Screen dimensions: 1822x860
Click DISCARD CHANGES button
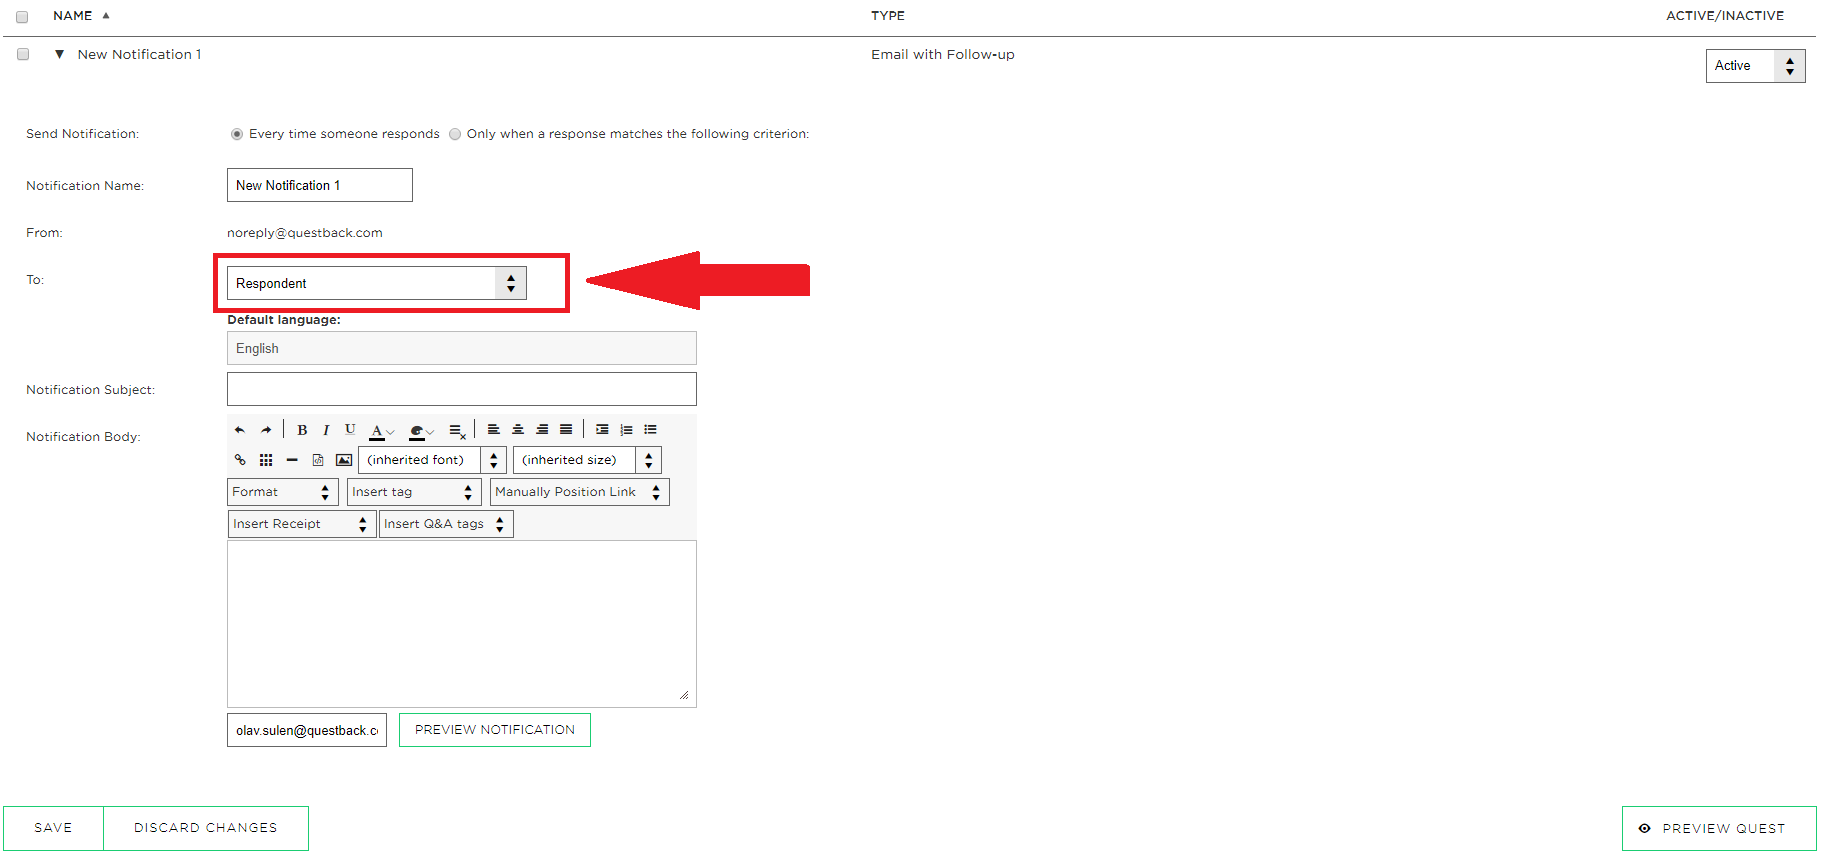click(x=206, y=828)
